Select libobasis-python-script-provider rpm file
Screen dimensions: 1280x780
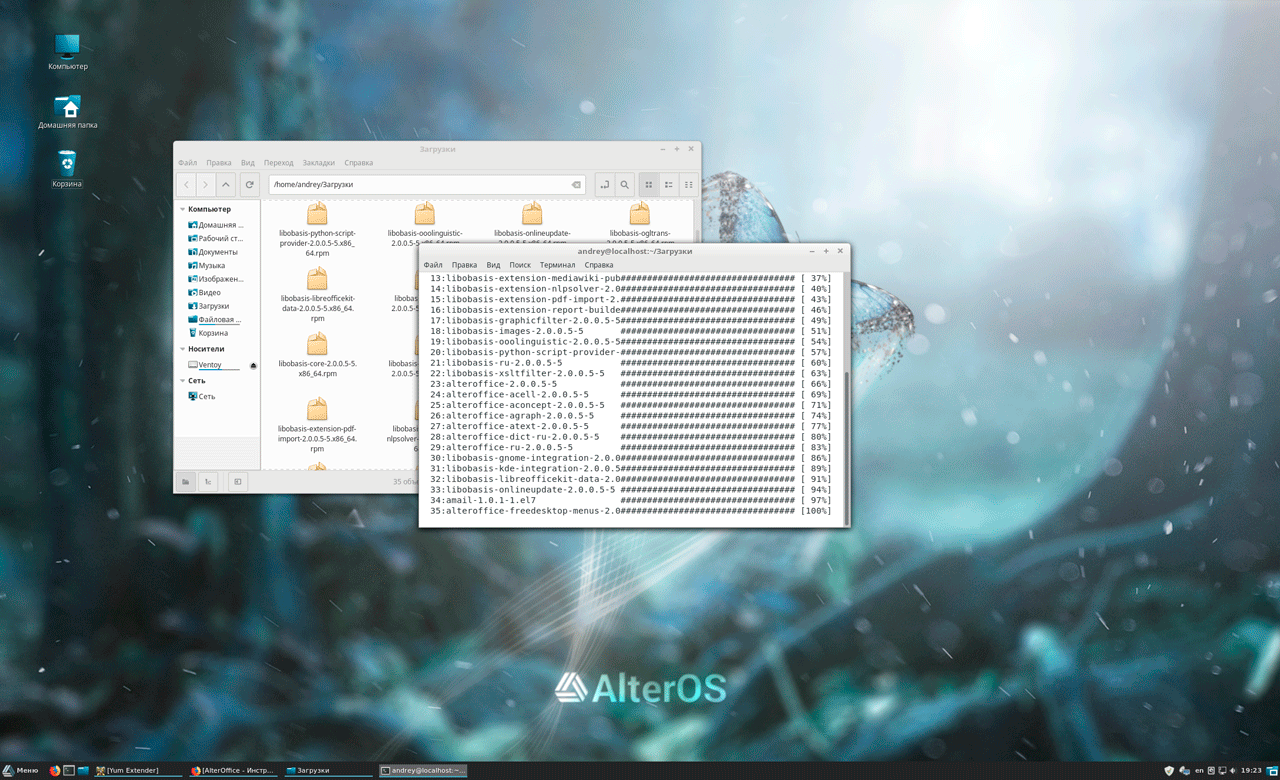click(317, 229)
